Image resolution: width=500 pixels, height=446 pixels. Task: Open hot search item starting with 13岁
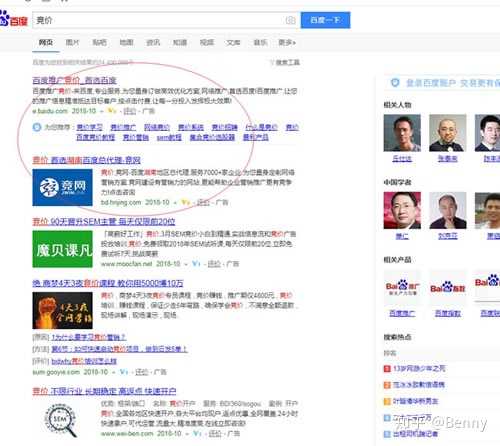[419, 369]
